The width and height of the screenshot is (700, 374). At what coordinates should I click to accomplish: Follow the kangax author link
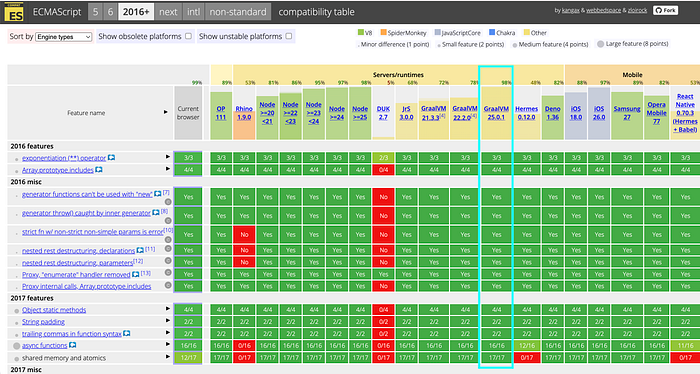click(x=570, y=10)
